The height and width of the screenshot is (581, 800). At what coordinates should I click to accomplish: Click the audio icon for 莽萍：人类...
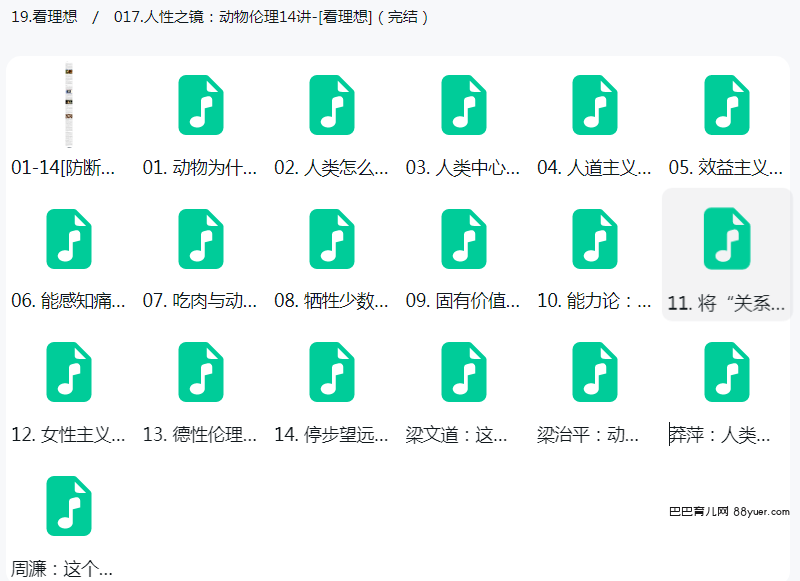[x=727, y=372]
